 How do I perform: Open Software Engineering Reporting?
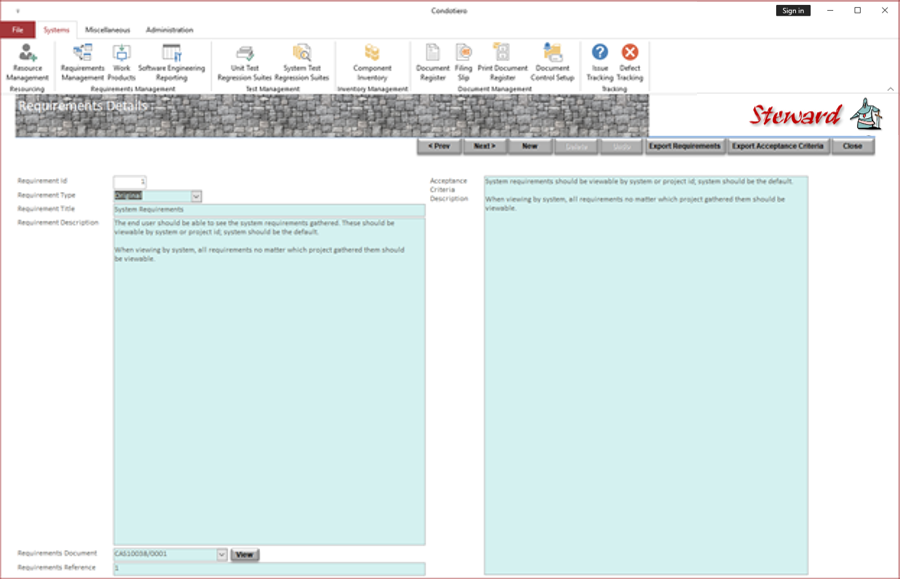tap(172, 63)
